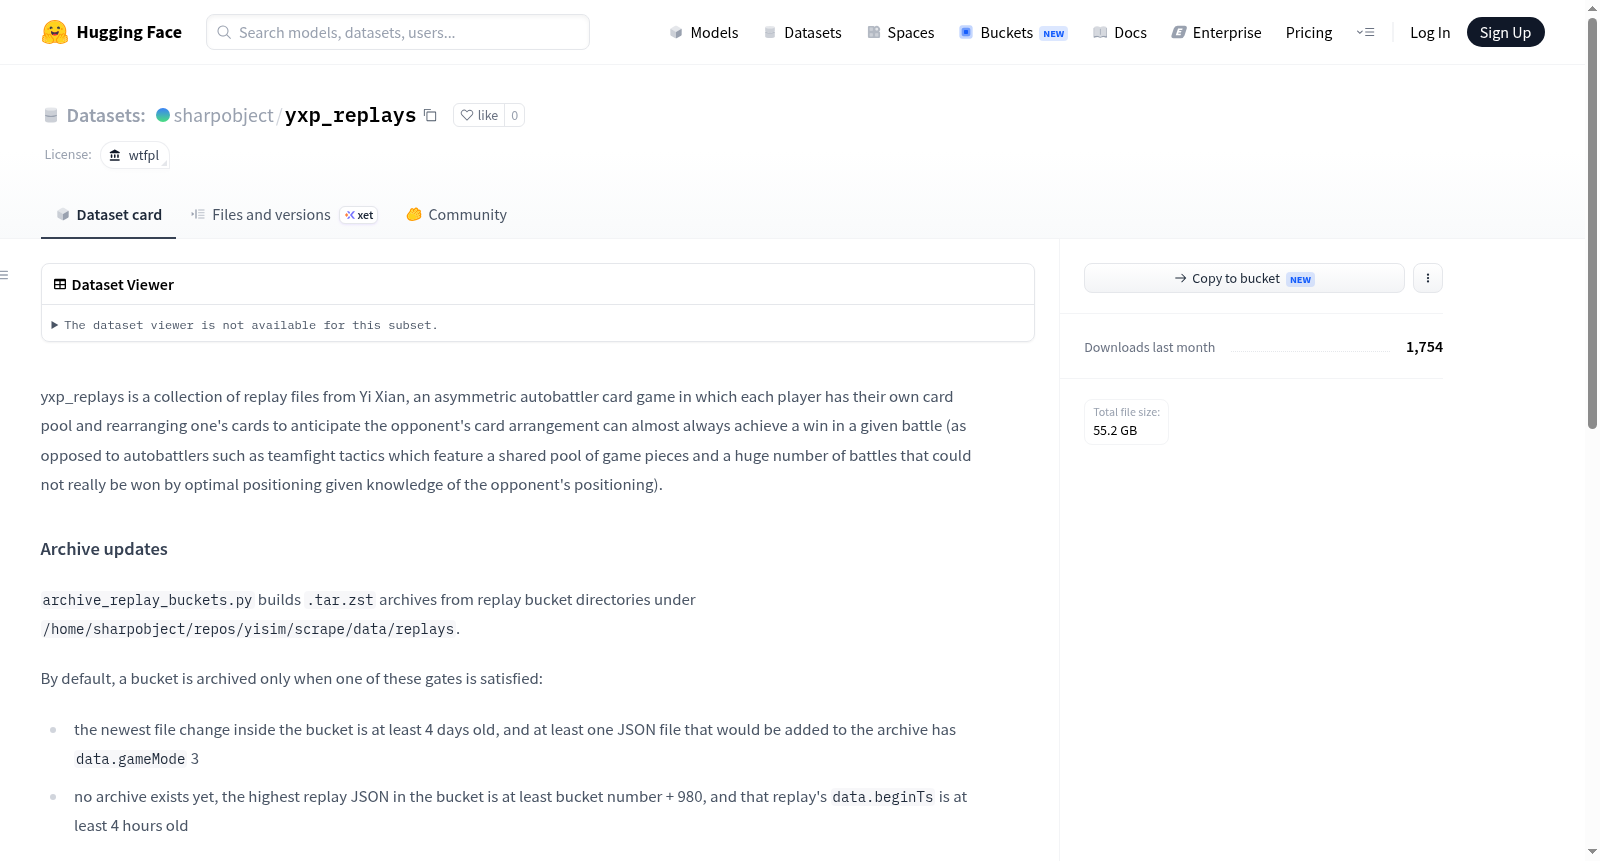
Task: Click the Datasets breadcrumb link
Action: pos(106,115)
